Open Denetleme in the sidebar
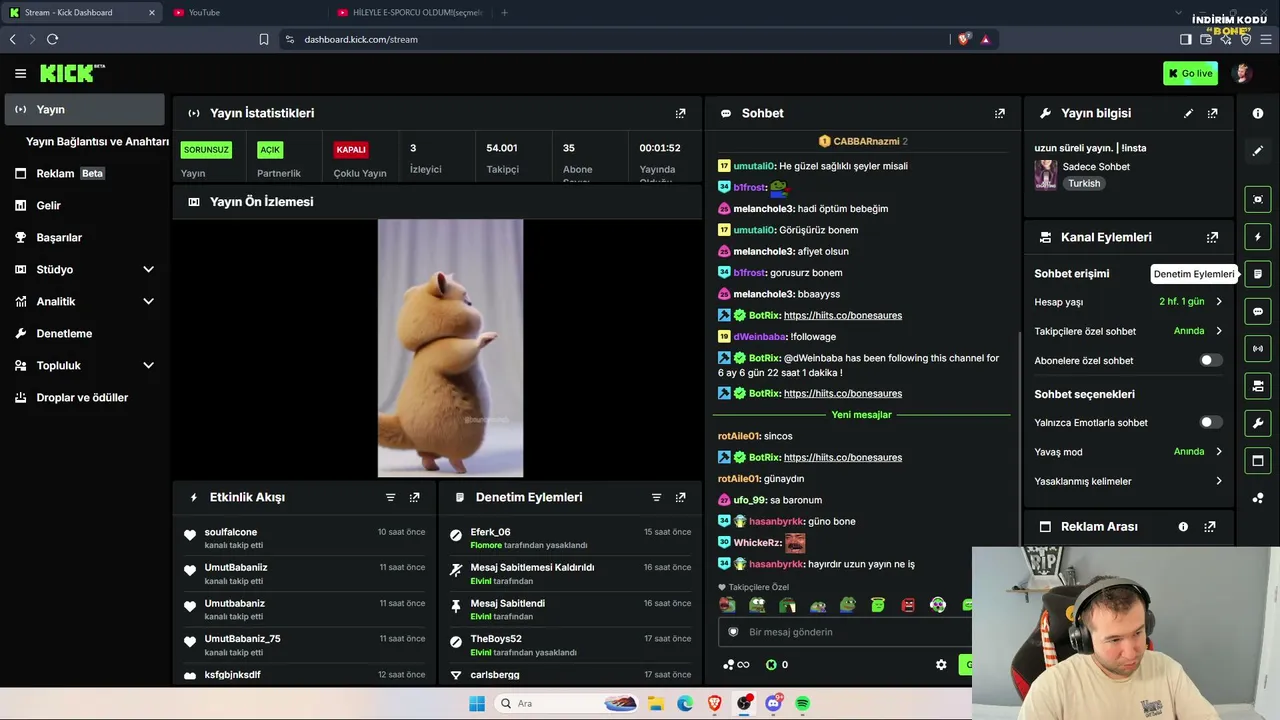 84,333
